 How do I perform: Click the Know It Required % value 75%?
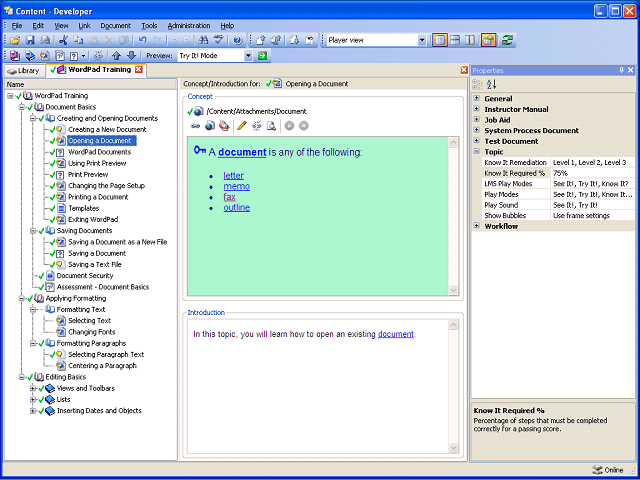pyautogui.click(x=593, y=173)
